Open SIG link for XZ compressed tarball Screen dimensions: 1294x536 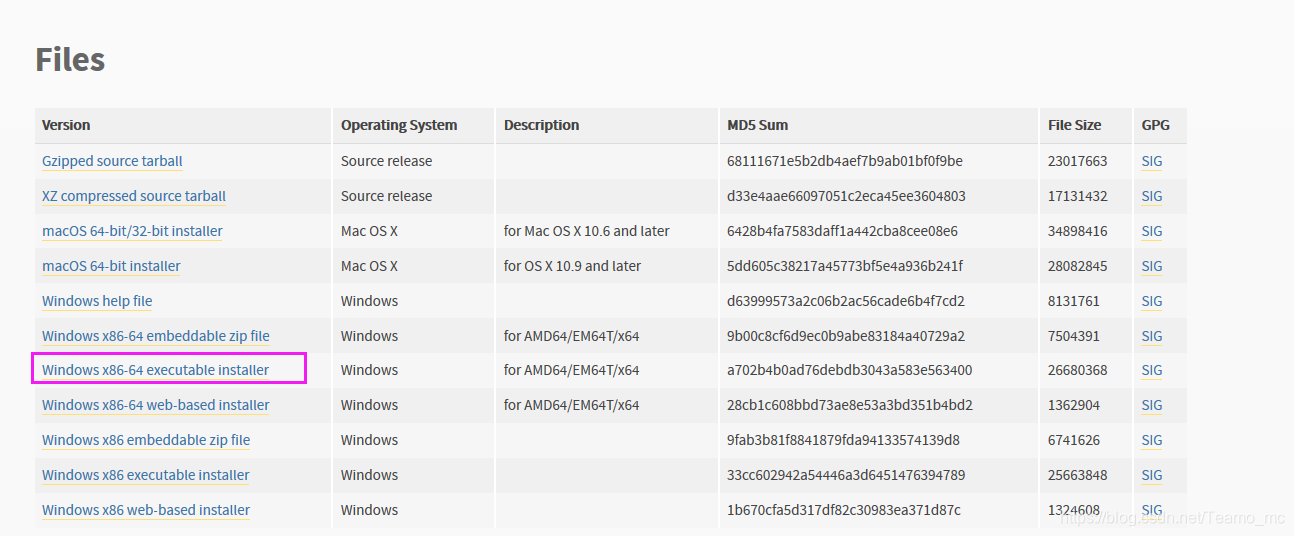tap(1152, 196)
